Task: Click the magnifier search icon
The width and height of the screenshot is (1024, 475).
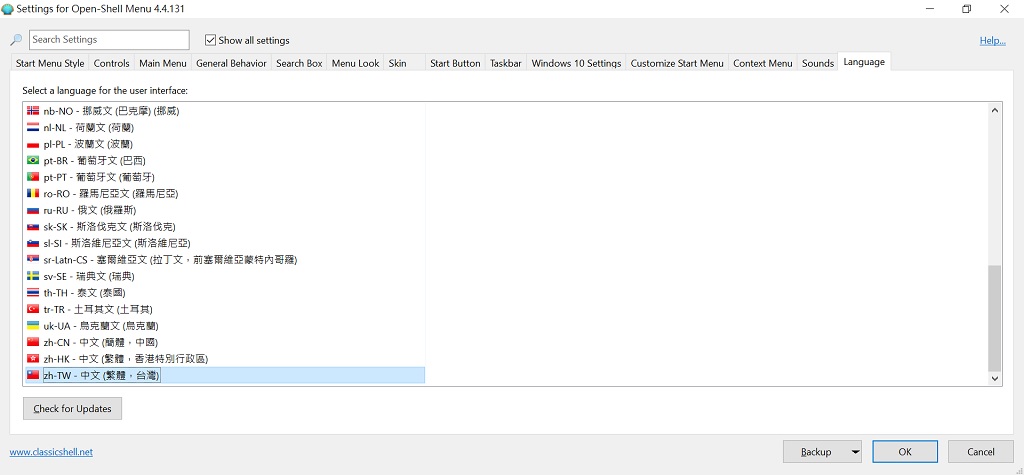Action: [x=16, y=40]
